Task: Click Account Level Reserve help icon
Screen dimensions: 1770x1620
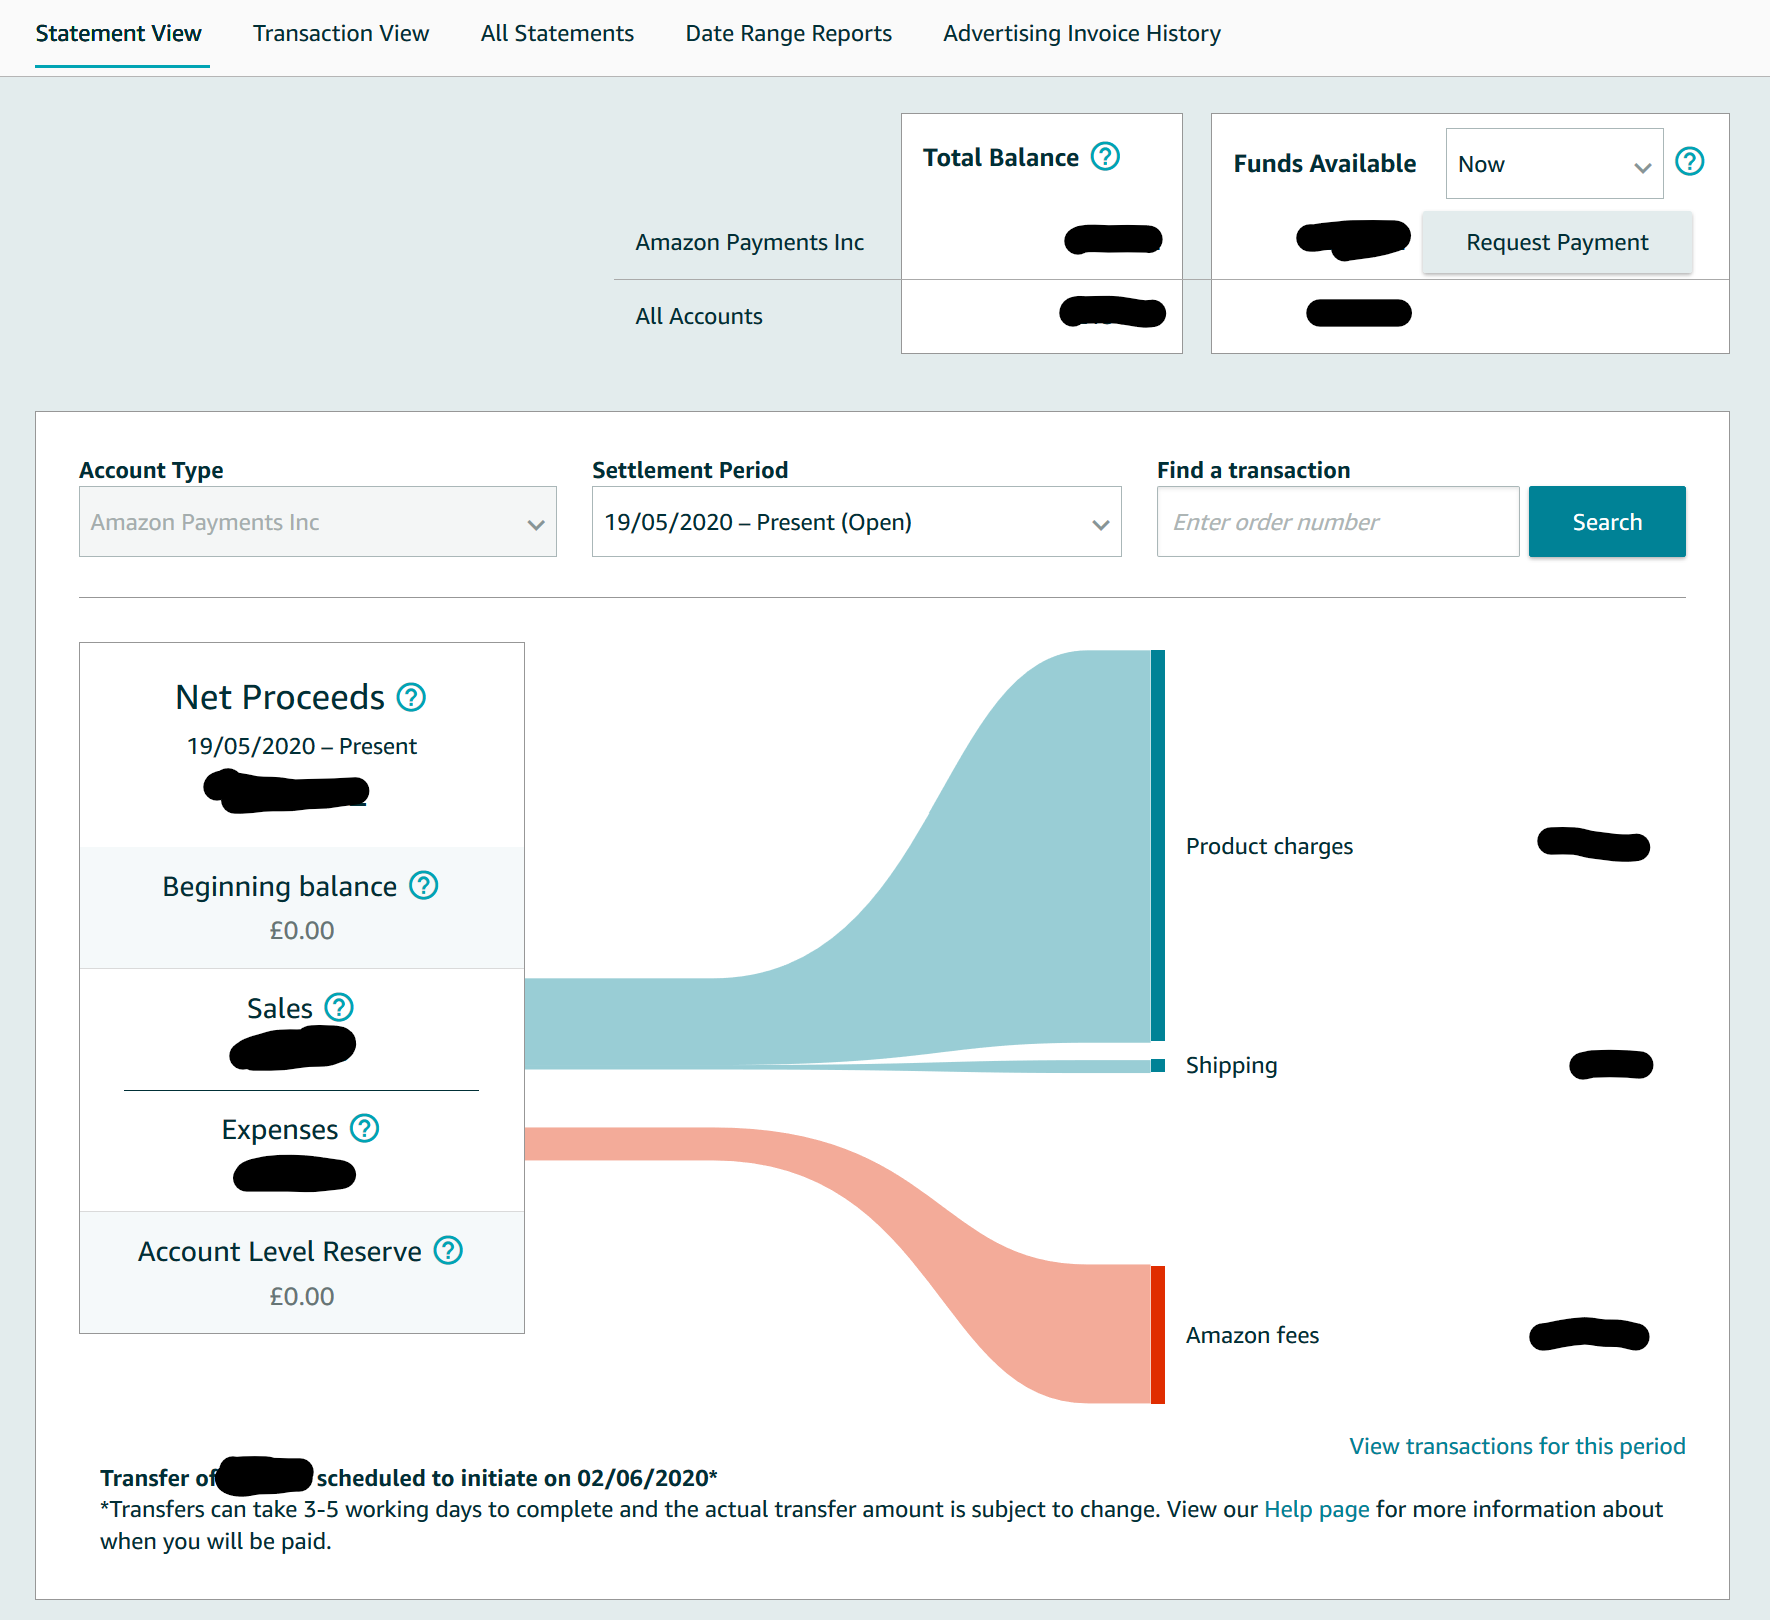Action: point(448,1251)
